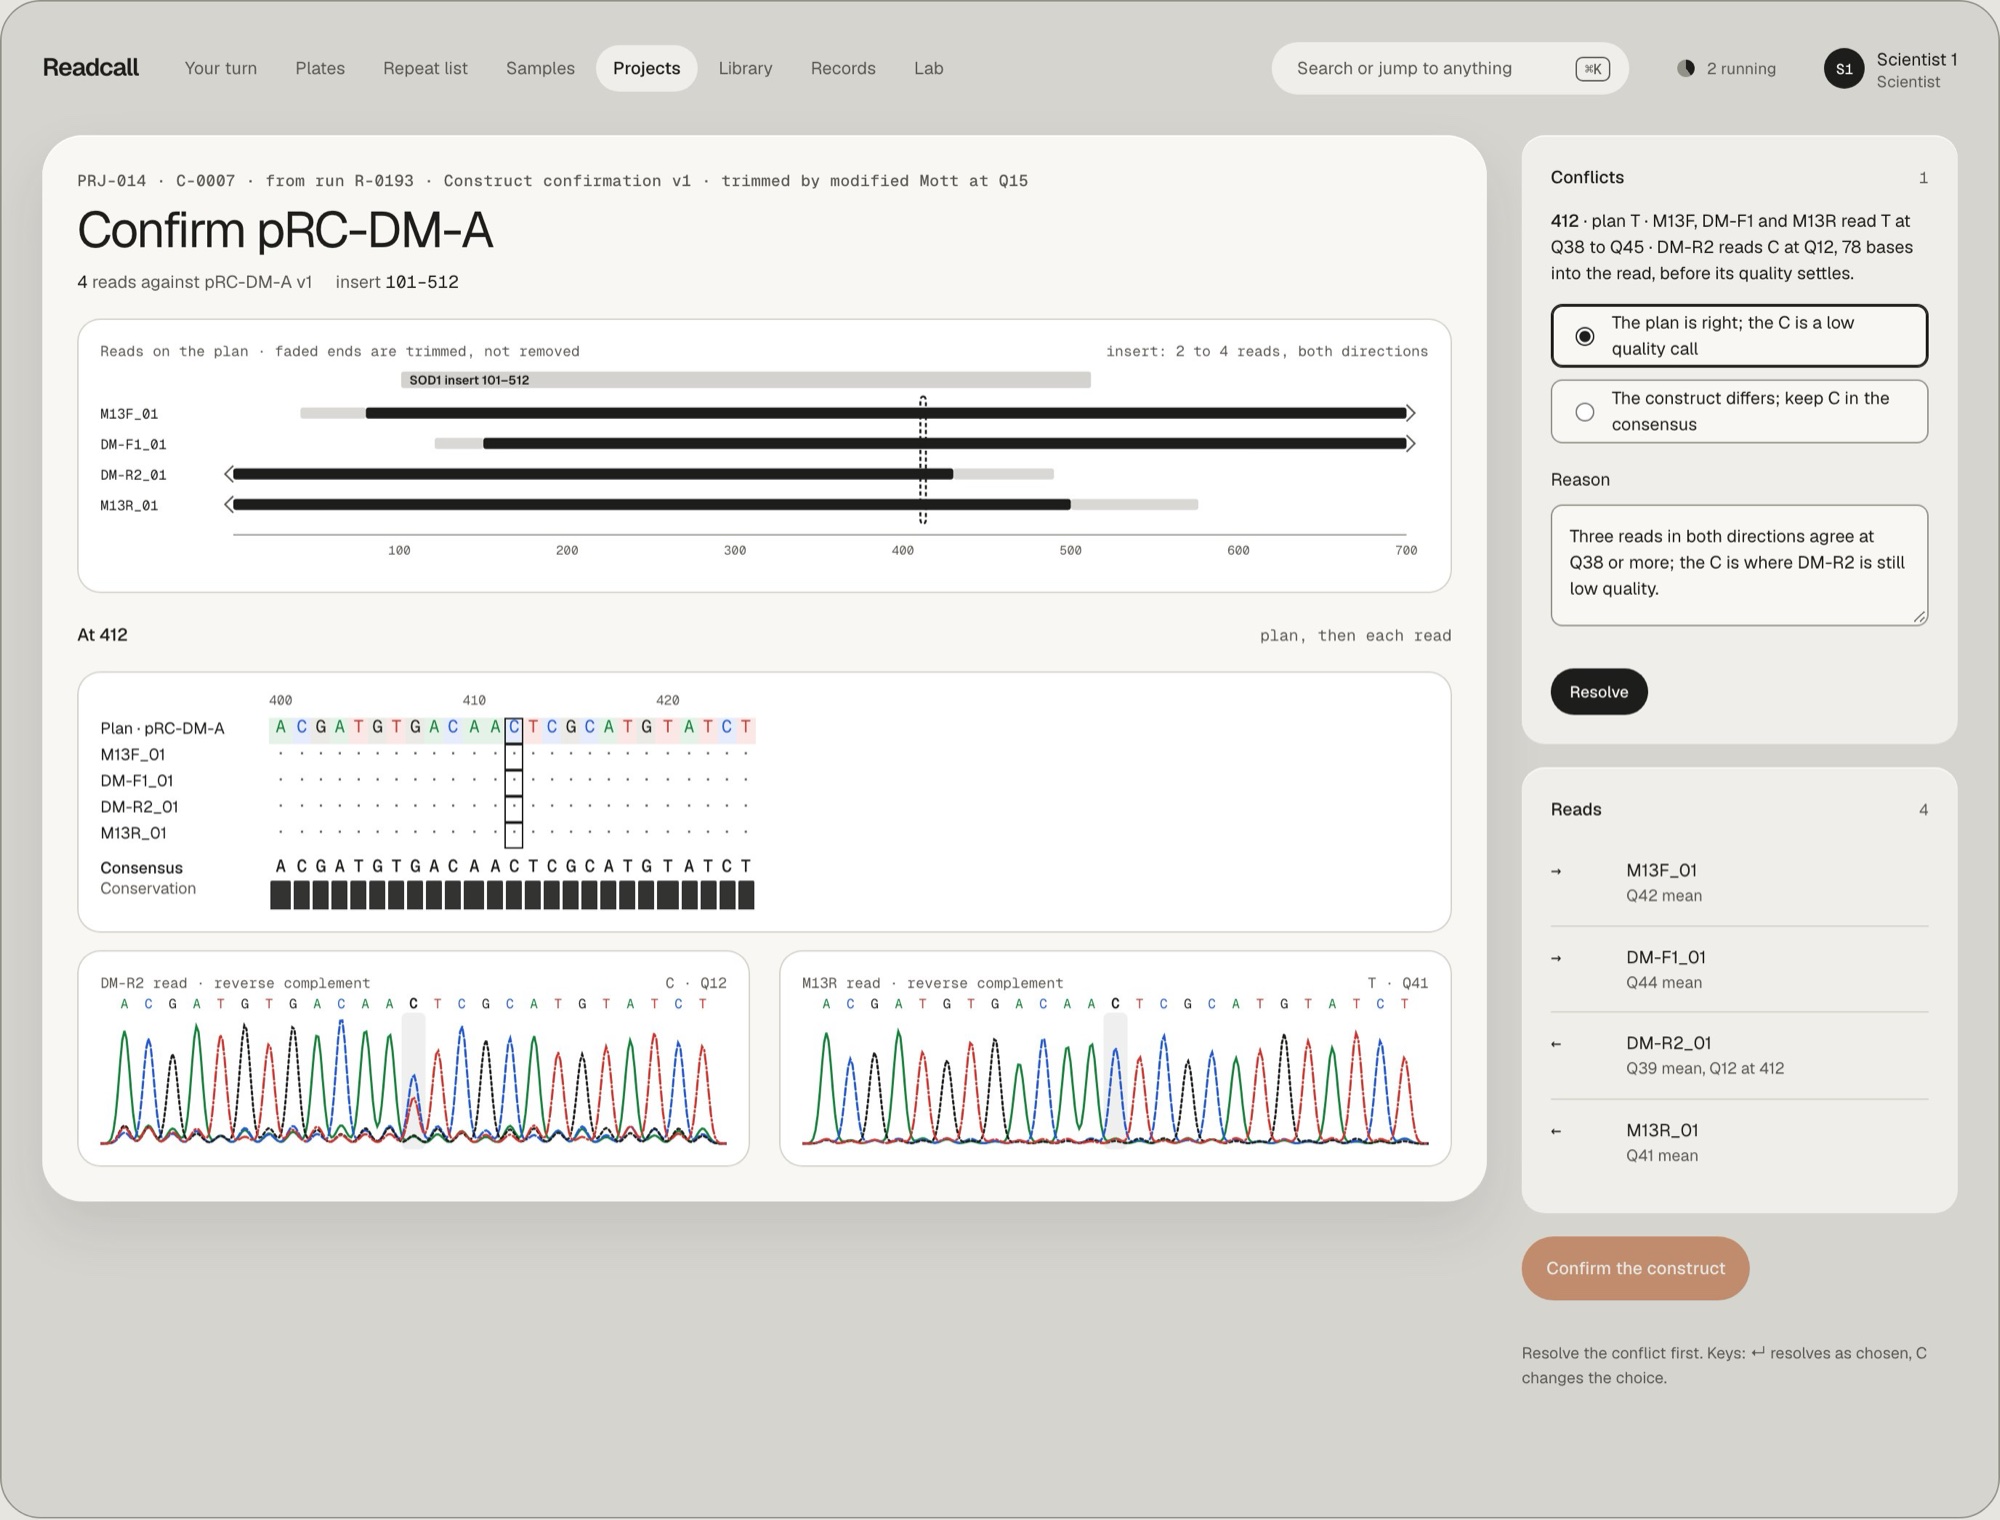Click the Consensus sequence row label
Image resolution: width=2000 pixels, height=1520 pixels.
click(141, 867)
